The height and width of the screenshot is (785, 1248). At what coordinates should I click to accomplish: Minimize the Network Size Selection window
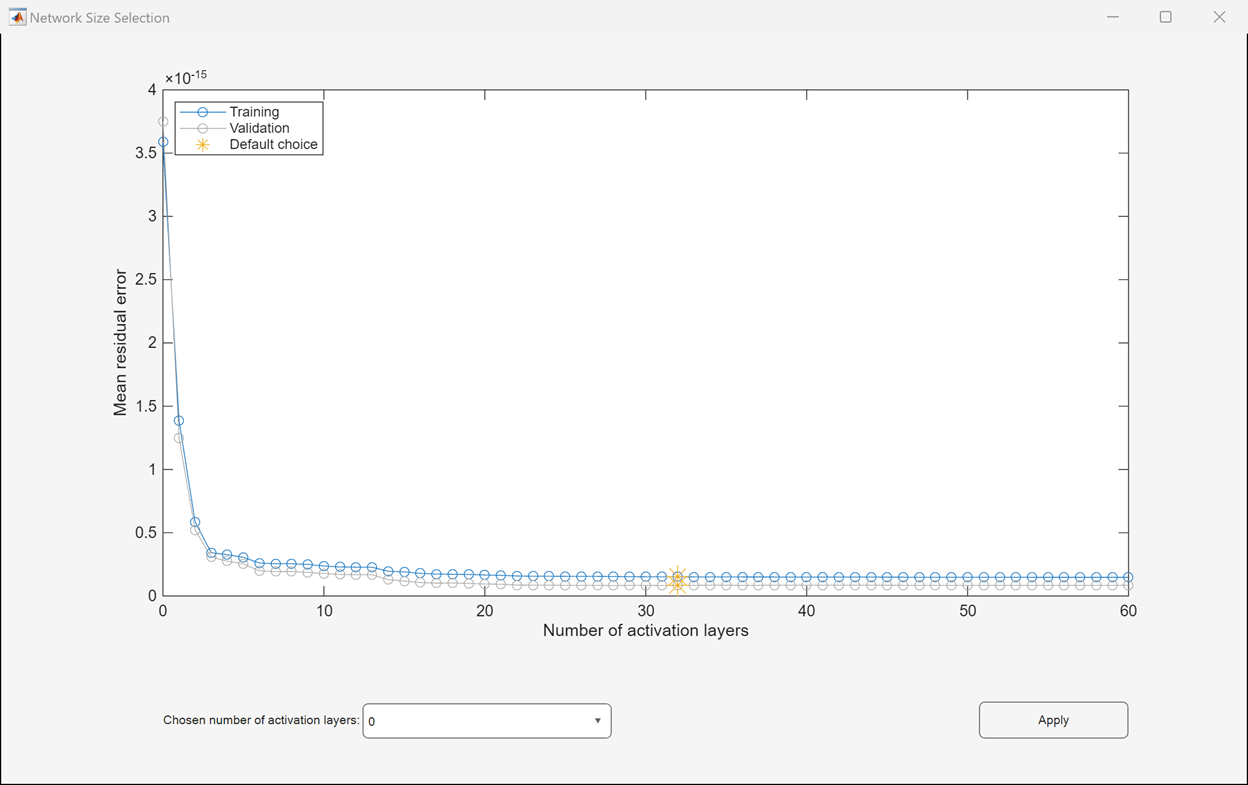(1112, 17)
